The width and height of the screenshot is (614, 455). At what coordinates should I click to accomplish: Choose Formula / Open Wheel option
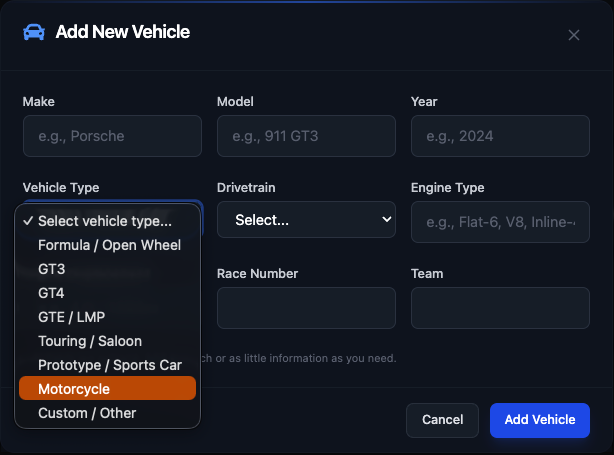click(109, 245)
